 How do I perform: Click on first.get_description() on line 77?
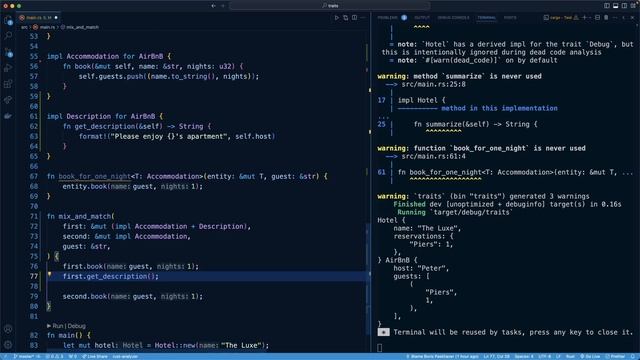point(110,276)
